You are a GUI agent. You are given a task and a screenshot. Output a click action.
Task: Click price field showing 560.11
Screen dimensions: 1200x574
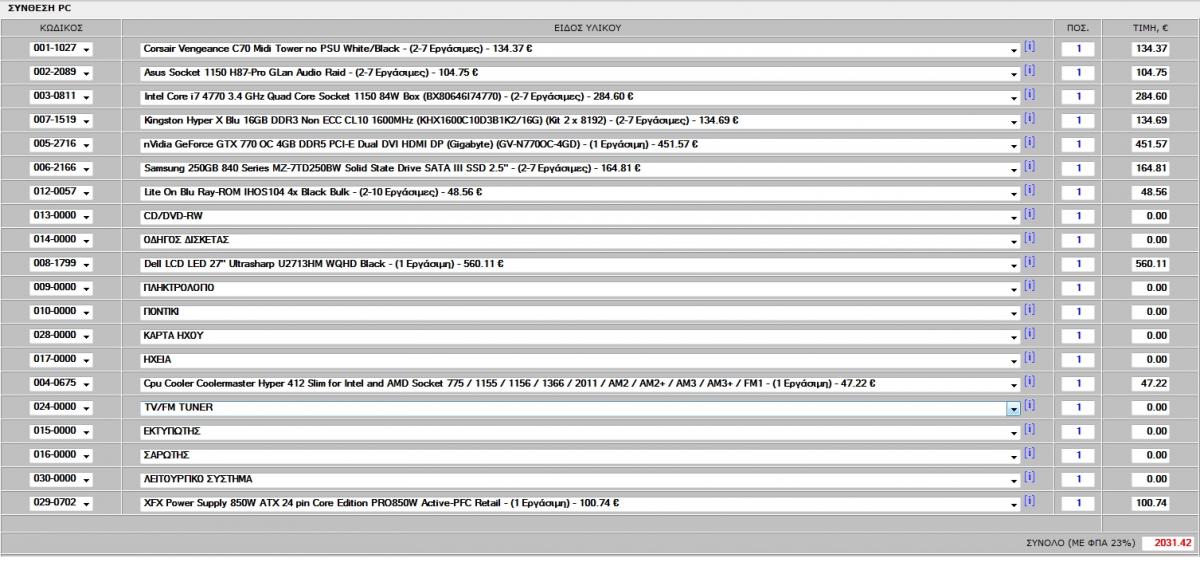(x=1150, y=264)
